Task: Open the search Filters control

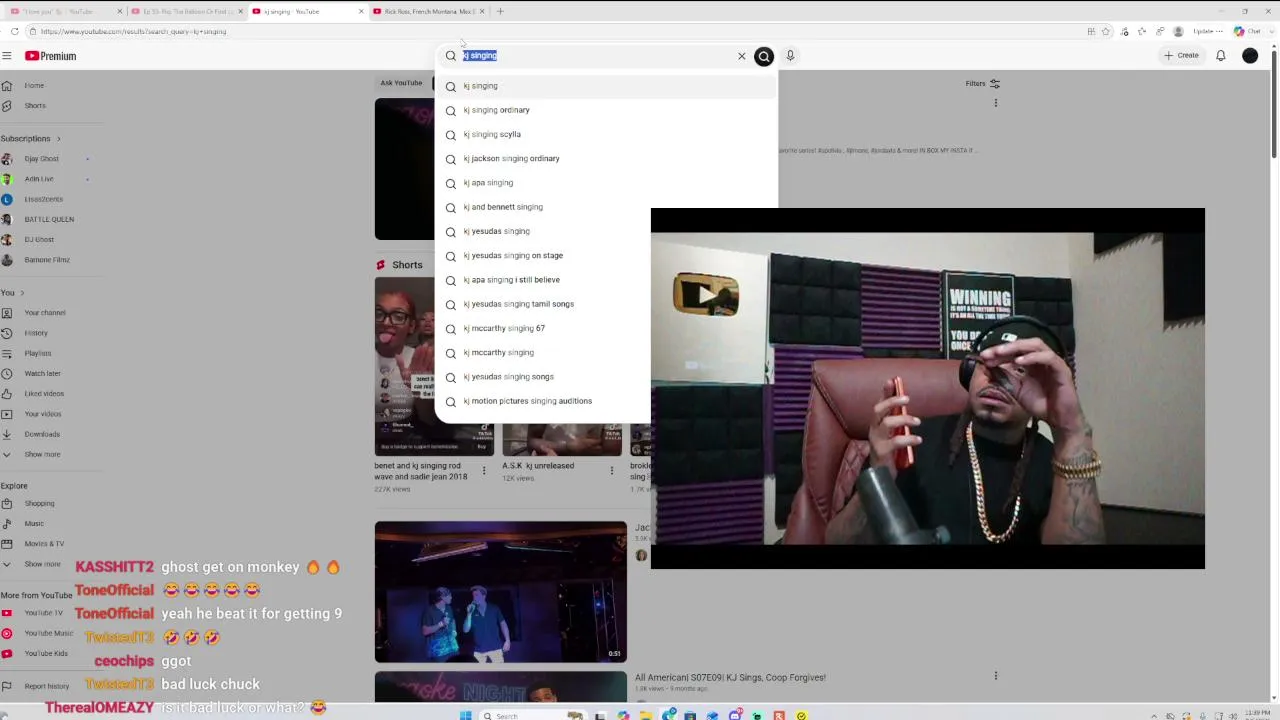Action: (x=982, y=84)
